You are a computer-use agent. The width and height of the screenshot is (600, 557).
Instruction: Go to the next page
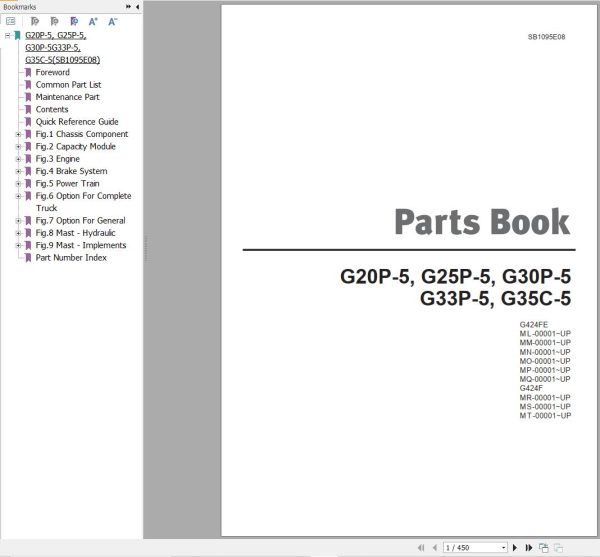tap(515, 547)
